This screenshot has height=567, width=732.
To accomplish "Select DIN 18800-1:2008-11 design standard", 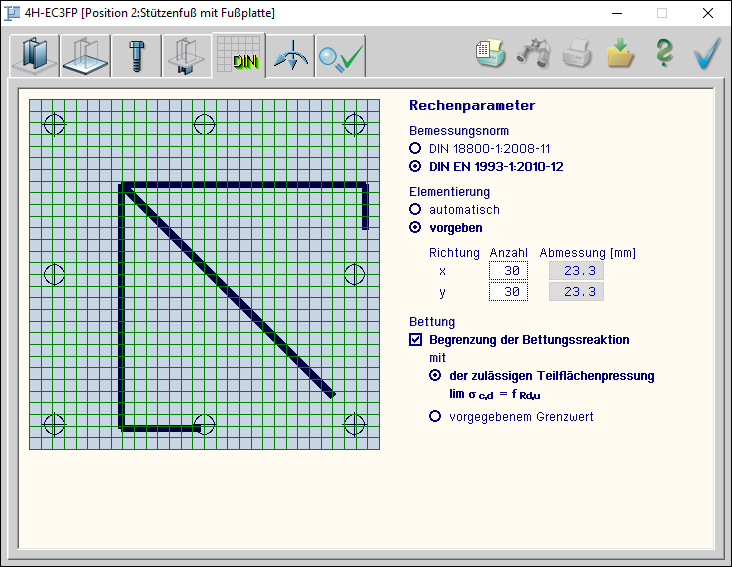I will (x=416, y=148).
